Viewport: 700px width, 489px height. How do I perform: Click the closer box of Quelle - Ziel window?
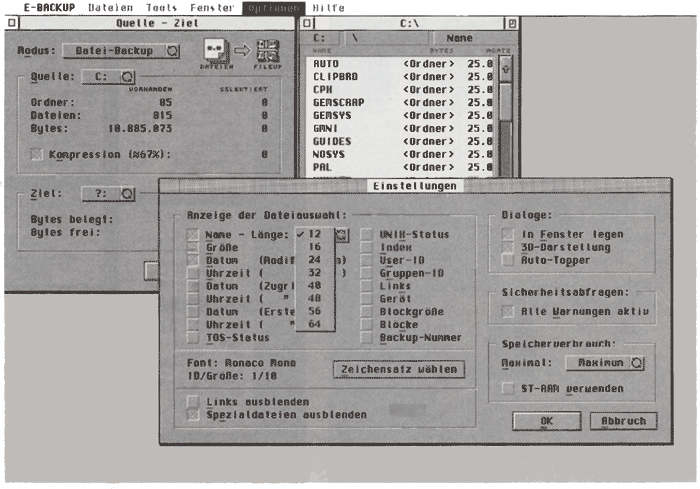coord(11,21)
